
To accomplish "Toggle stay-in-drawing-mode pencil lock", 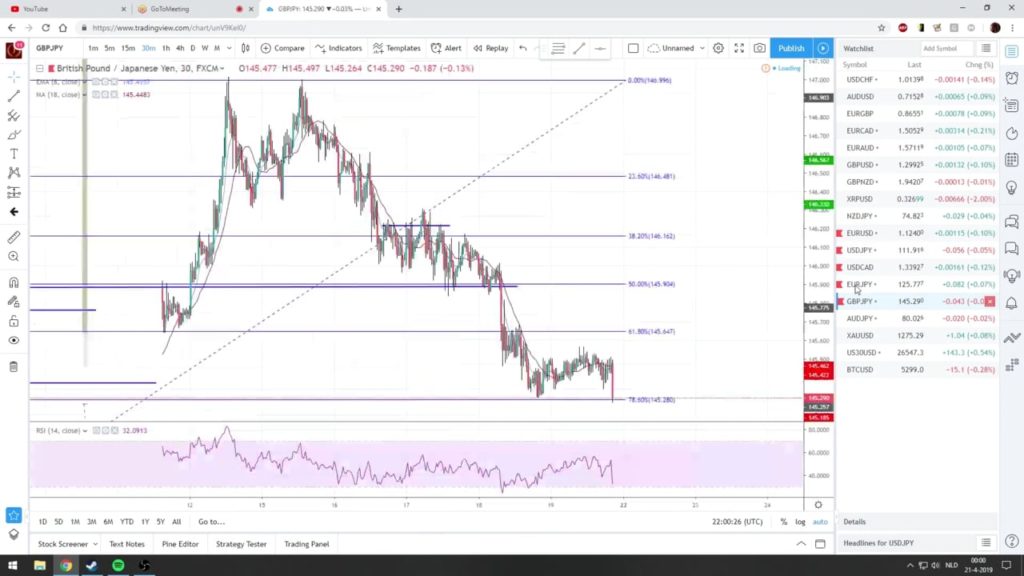I will 14,302.
